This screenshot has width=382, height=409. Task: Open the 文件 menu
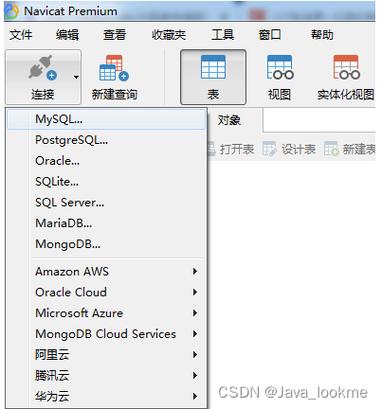pyautogui.click(x=21, y=34)
